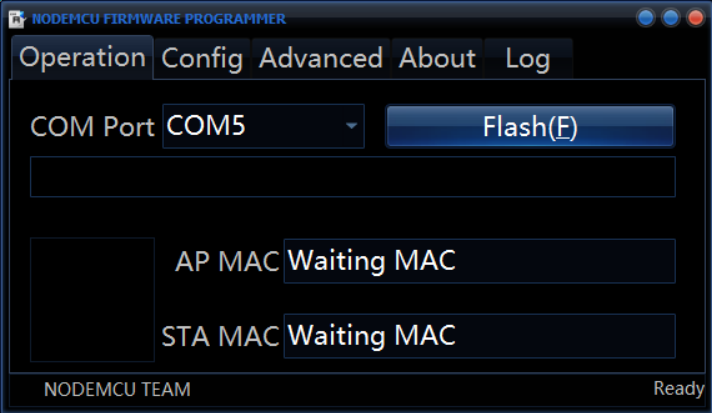Click the Ready status indicator

click(678, 388)
